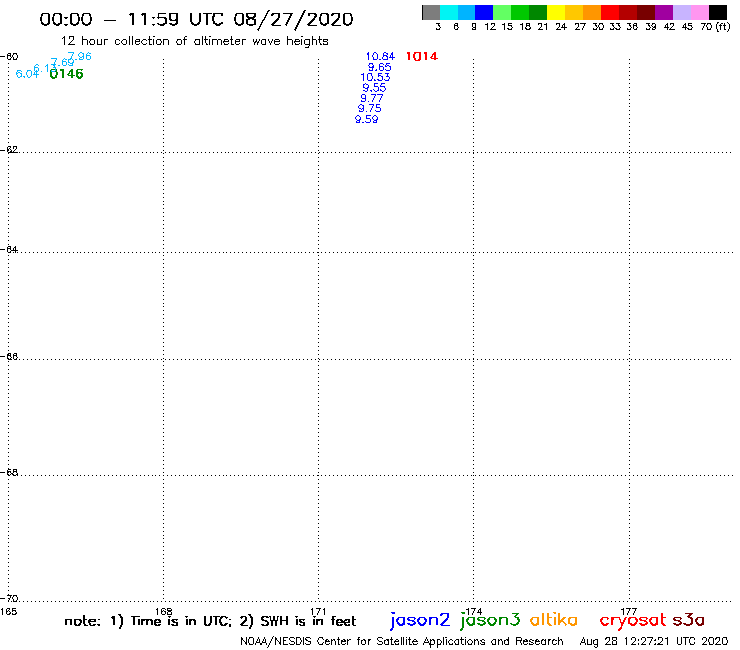Click the '00:00 – 11:59 UTC 08/27/2020' title

point(196,19)
